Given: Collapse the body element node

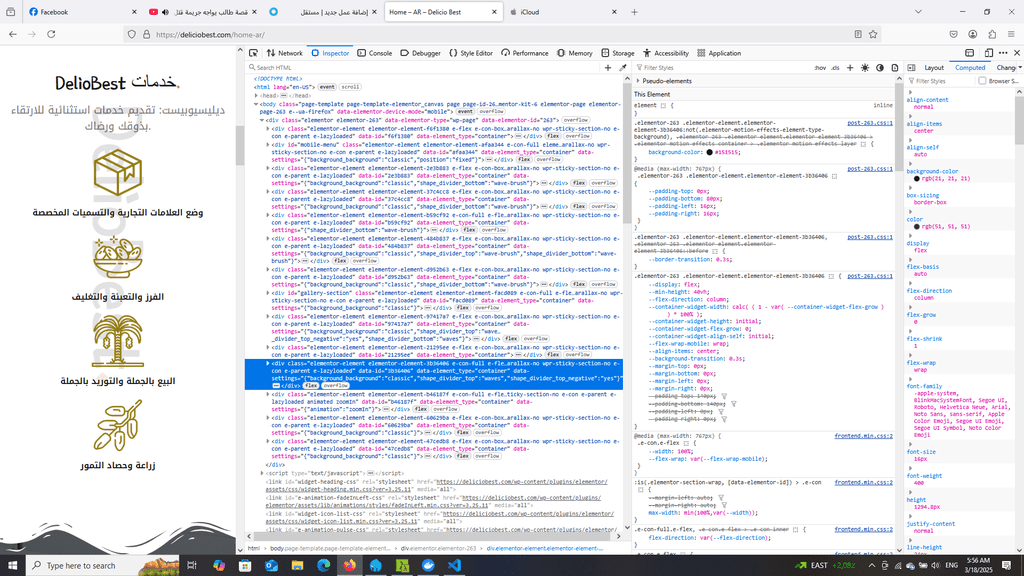Looking at the screenshot, I should tap(256, 104).
